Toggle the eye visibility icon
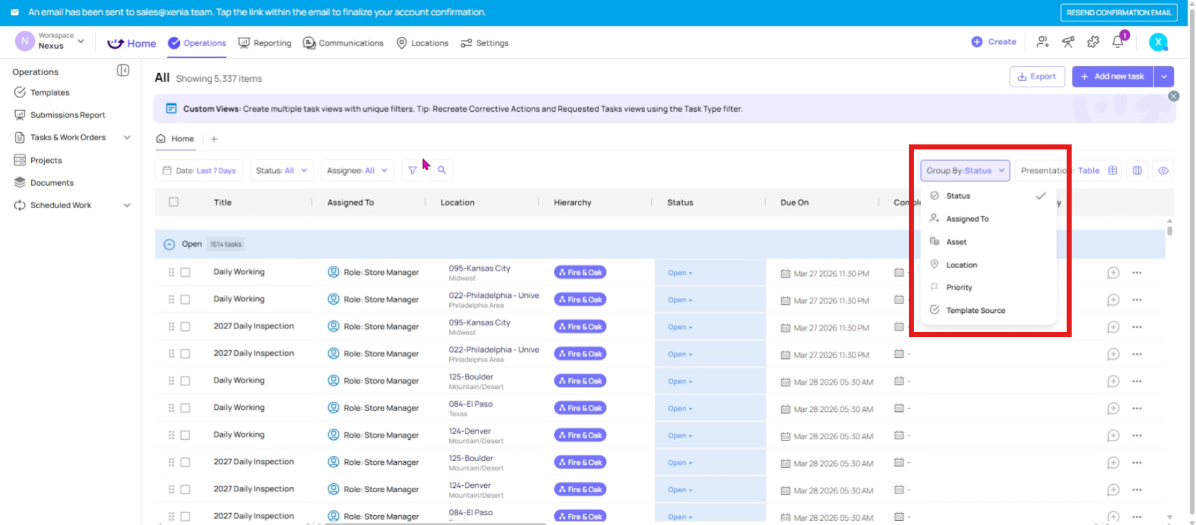This screenshot has width=1196, height=525. [x=1163, y=171]
